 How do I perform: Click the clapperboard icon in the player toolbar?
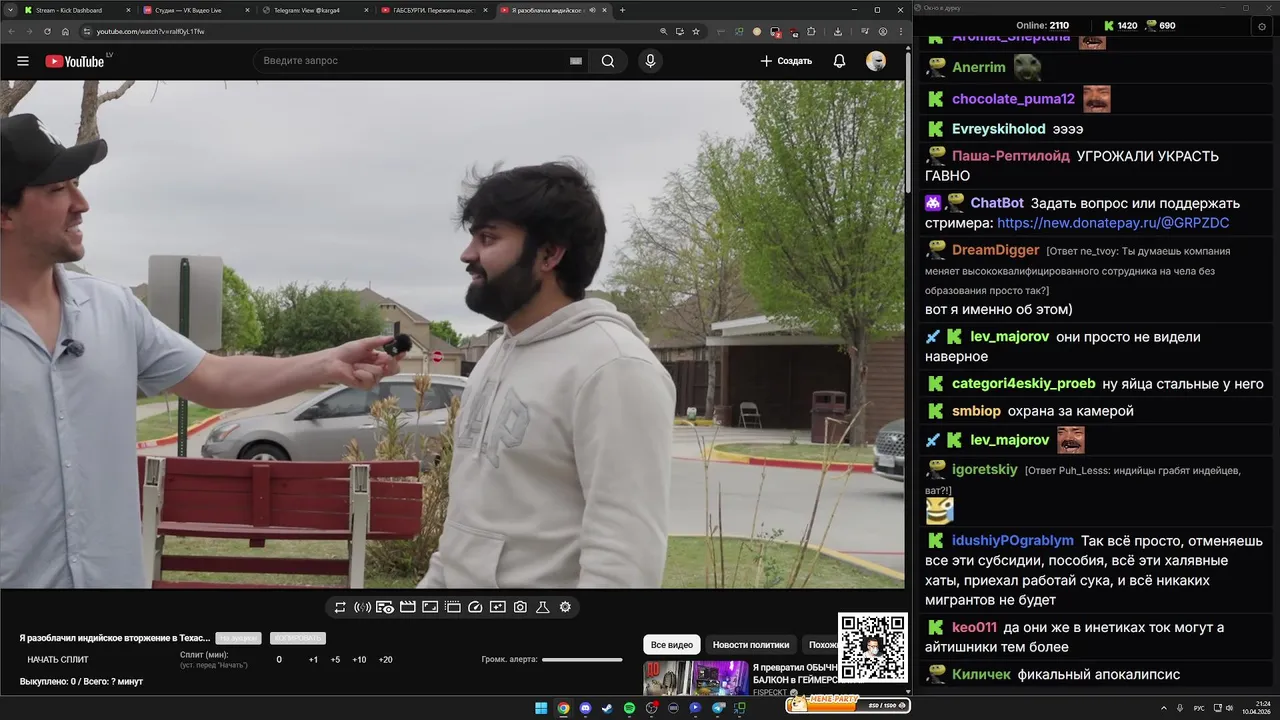pos(407,607)
